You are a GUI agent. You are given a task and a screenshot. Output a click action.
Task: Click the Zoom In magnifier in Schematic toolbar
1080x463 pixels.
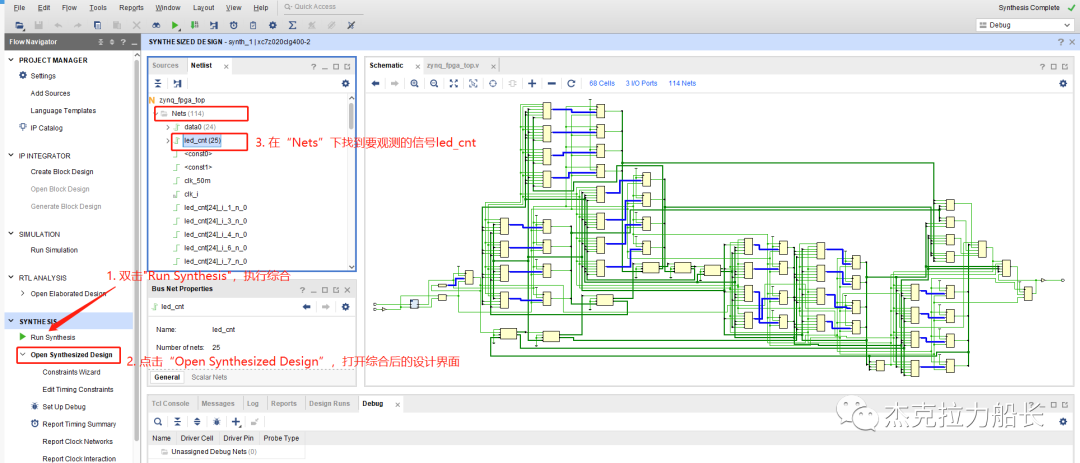[414, 83]
